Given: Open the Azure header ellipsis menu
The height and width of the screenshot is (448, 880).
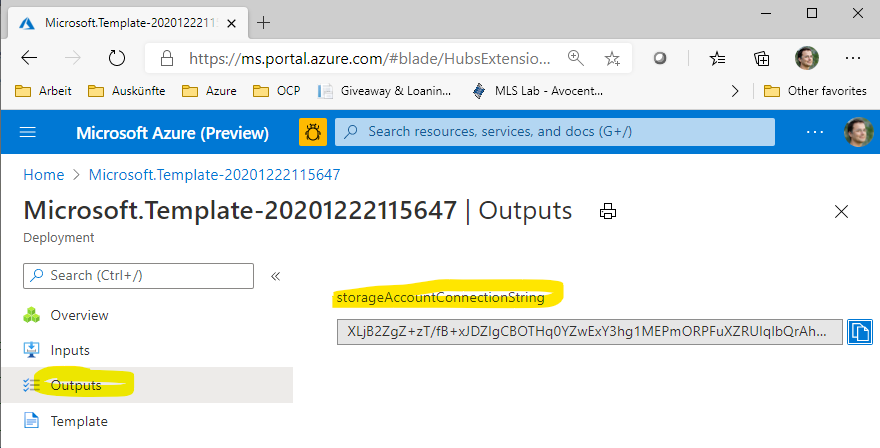Looking at the screenshot, I should pos(814,132).
